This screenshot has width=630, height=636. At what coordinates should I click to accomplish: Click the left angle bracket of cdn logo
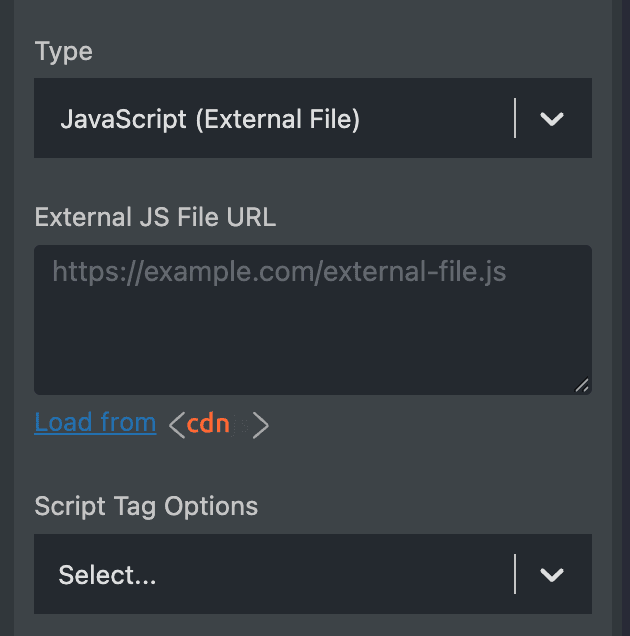[177, 425]
